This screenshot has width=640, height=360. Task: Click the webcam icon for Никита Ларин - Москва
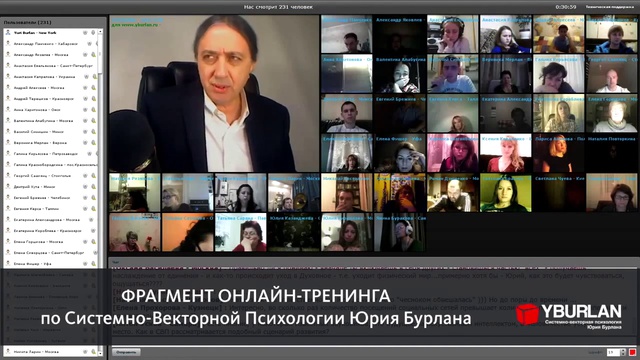coord(85,351)
